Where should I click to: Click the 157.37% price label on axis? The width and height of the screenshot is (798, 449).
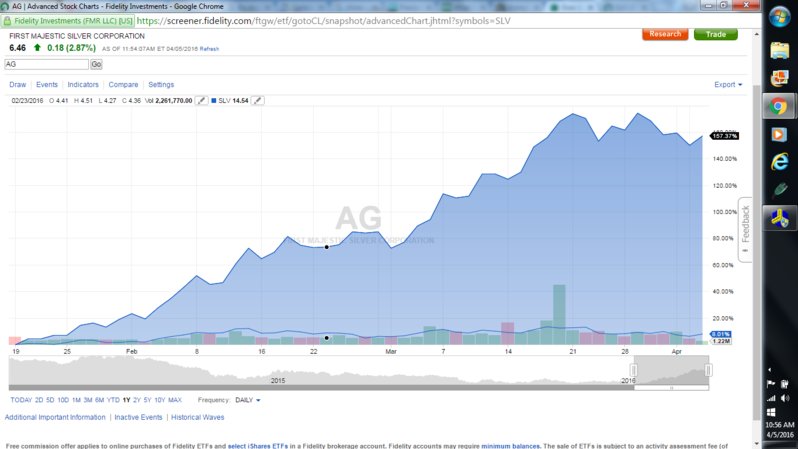pos(724,136)
